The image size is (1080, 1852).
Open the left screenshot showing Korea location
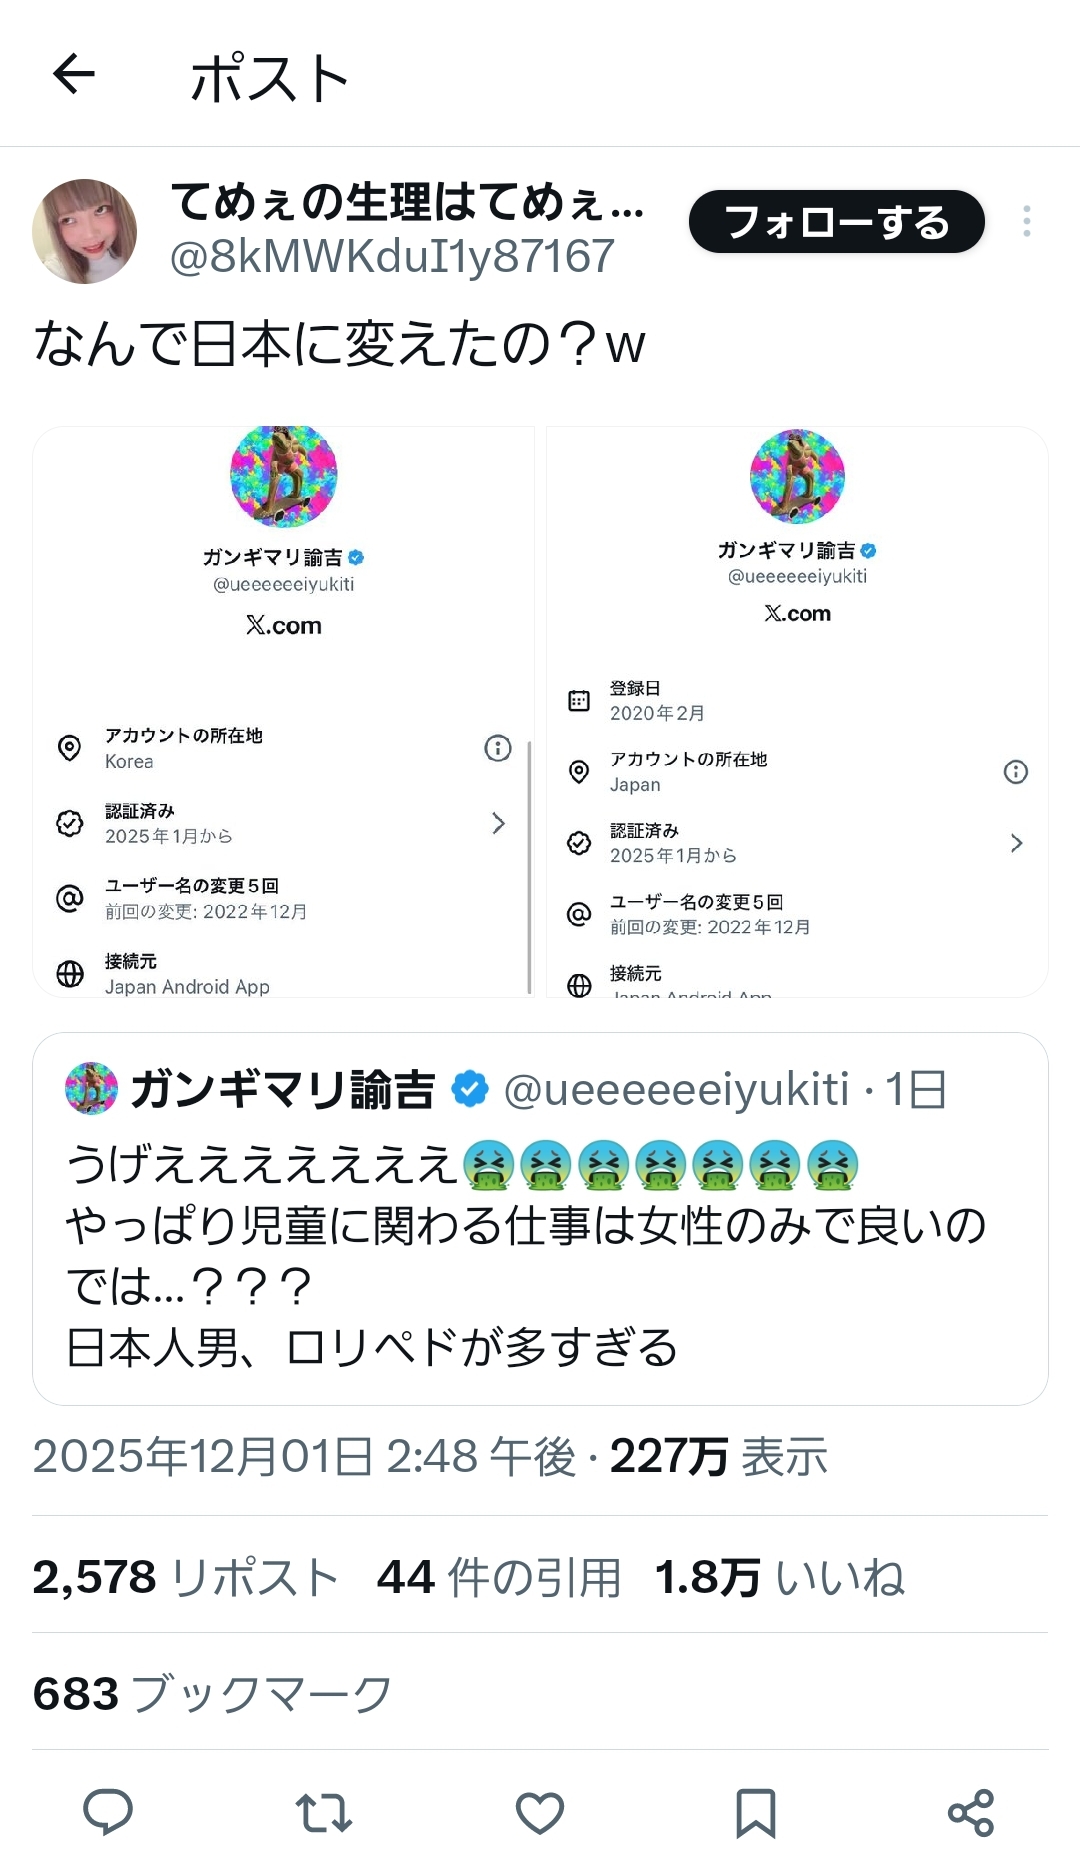point(284,711)
